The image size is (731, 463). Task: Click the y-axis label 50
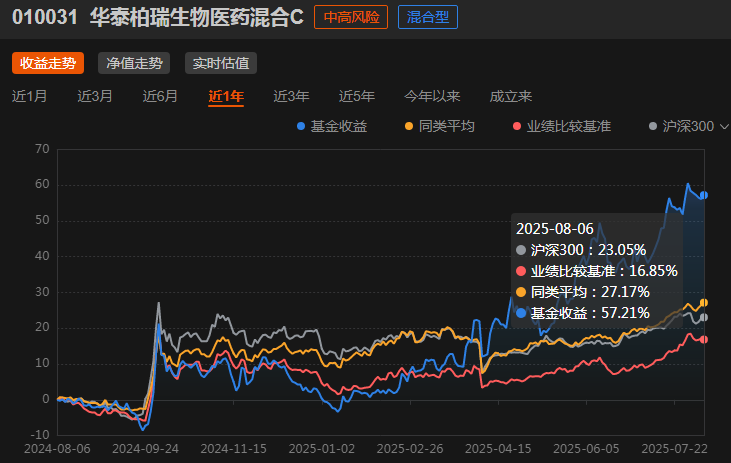coord(42,221)
